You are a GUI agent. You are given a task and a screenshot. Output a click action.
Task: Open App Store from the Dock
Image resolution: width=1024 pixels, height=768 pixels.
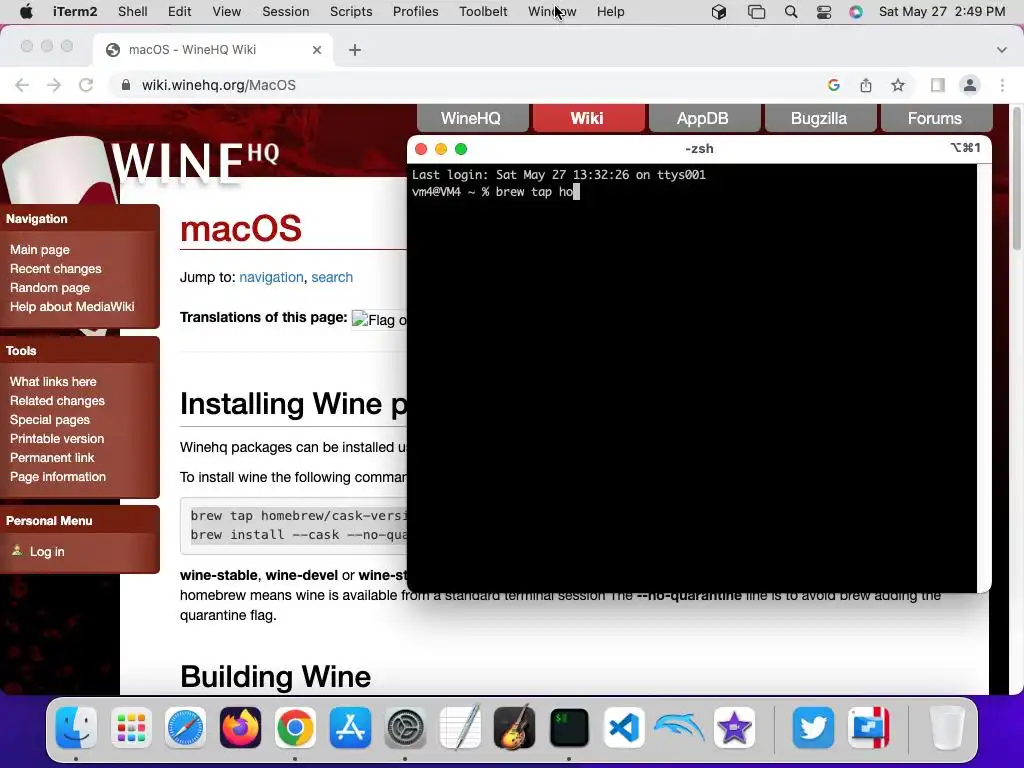click(x=350, y=728)
